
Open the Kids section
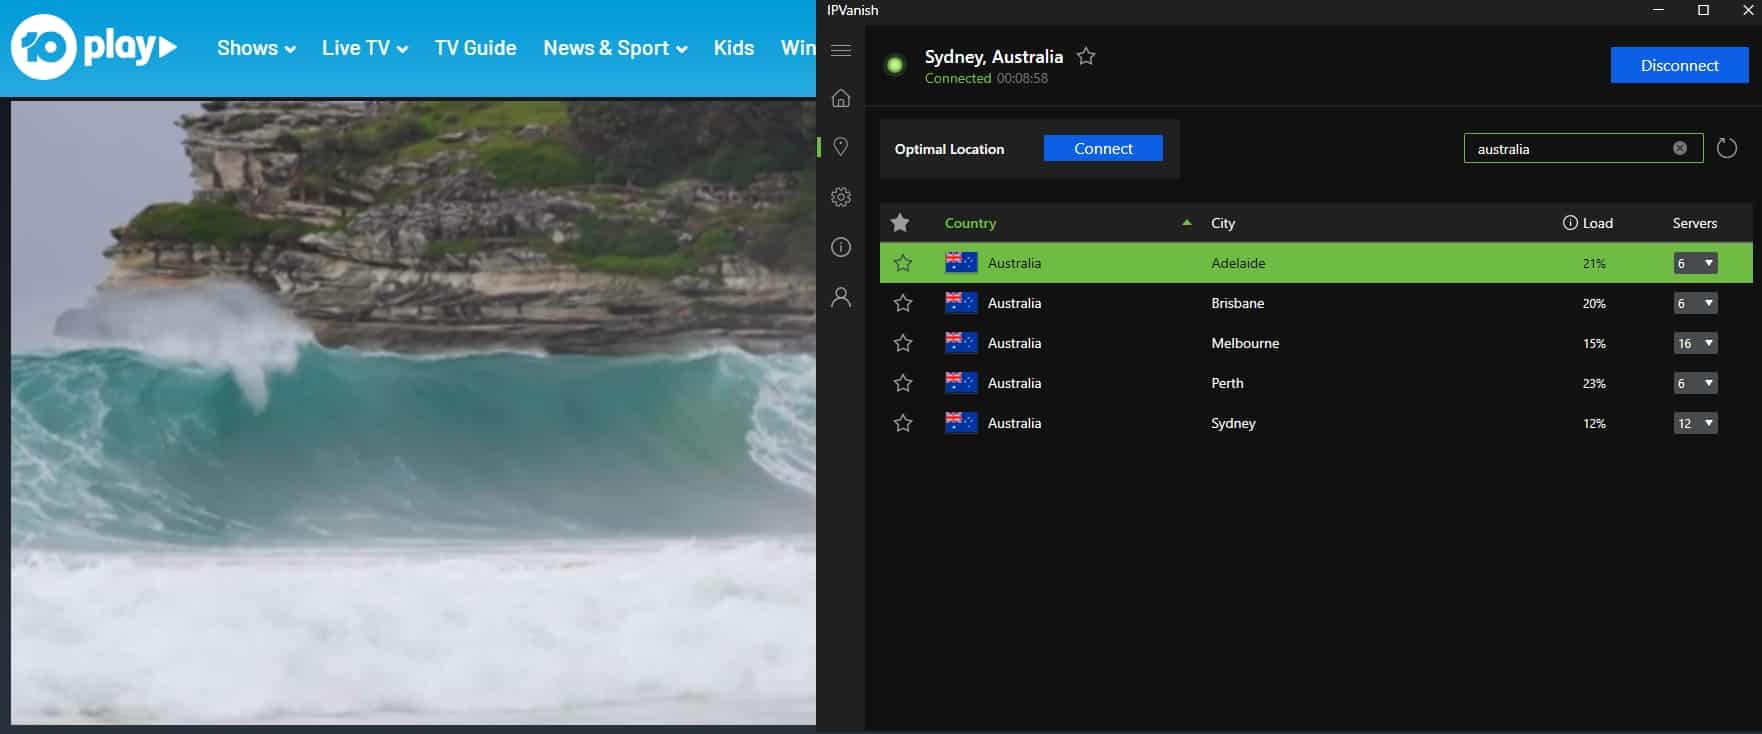[x=734, y=48]
